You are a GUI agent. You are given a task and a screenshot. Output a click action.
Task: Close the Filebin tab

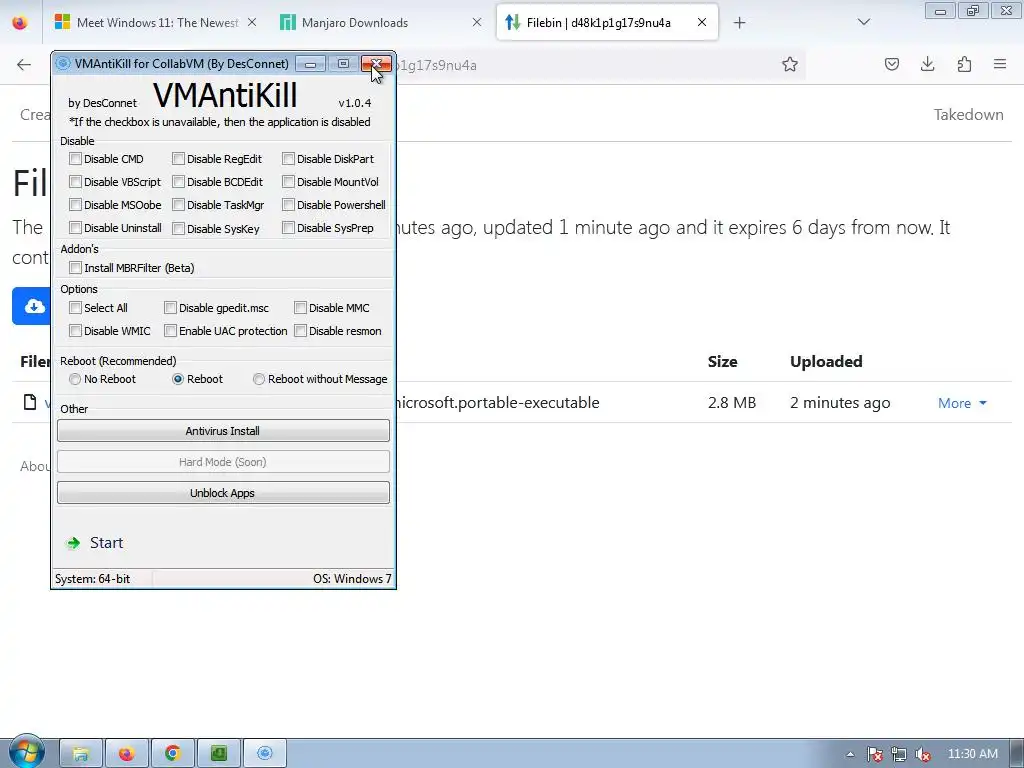(x=701, y=22)
